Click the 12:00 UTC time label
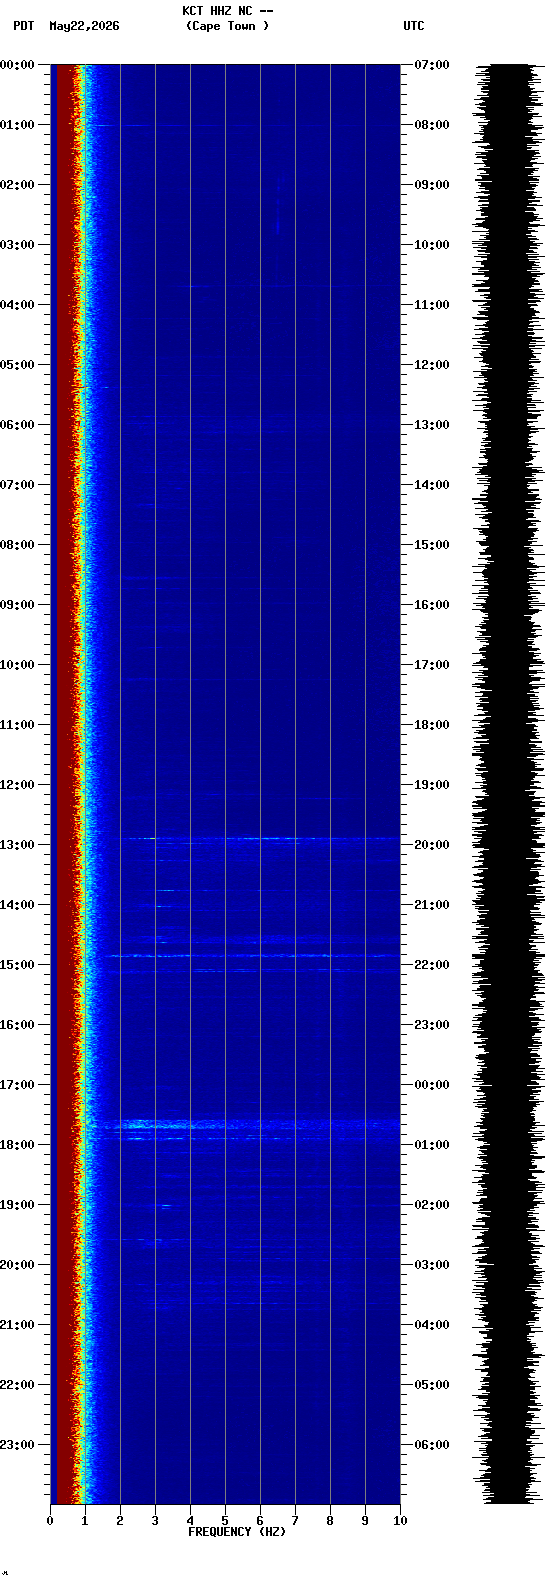This screenshot has height=1584, width=552. 432,365
